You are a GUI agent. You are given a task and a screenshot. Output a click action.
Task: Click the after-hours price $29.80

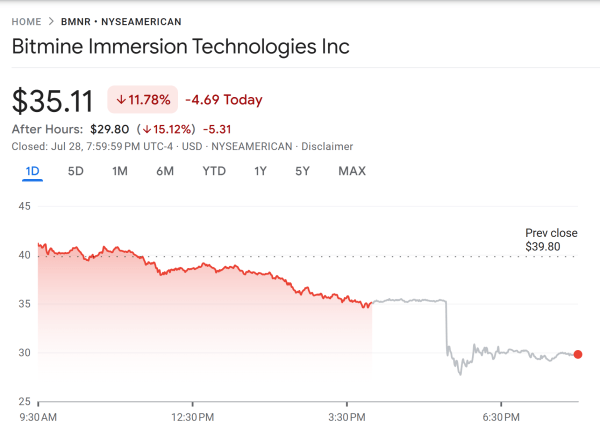point(111,128)
